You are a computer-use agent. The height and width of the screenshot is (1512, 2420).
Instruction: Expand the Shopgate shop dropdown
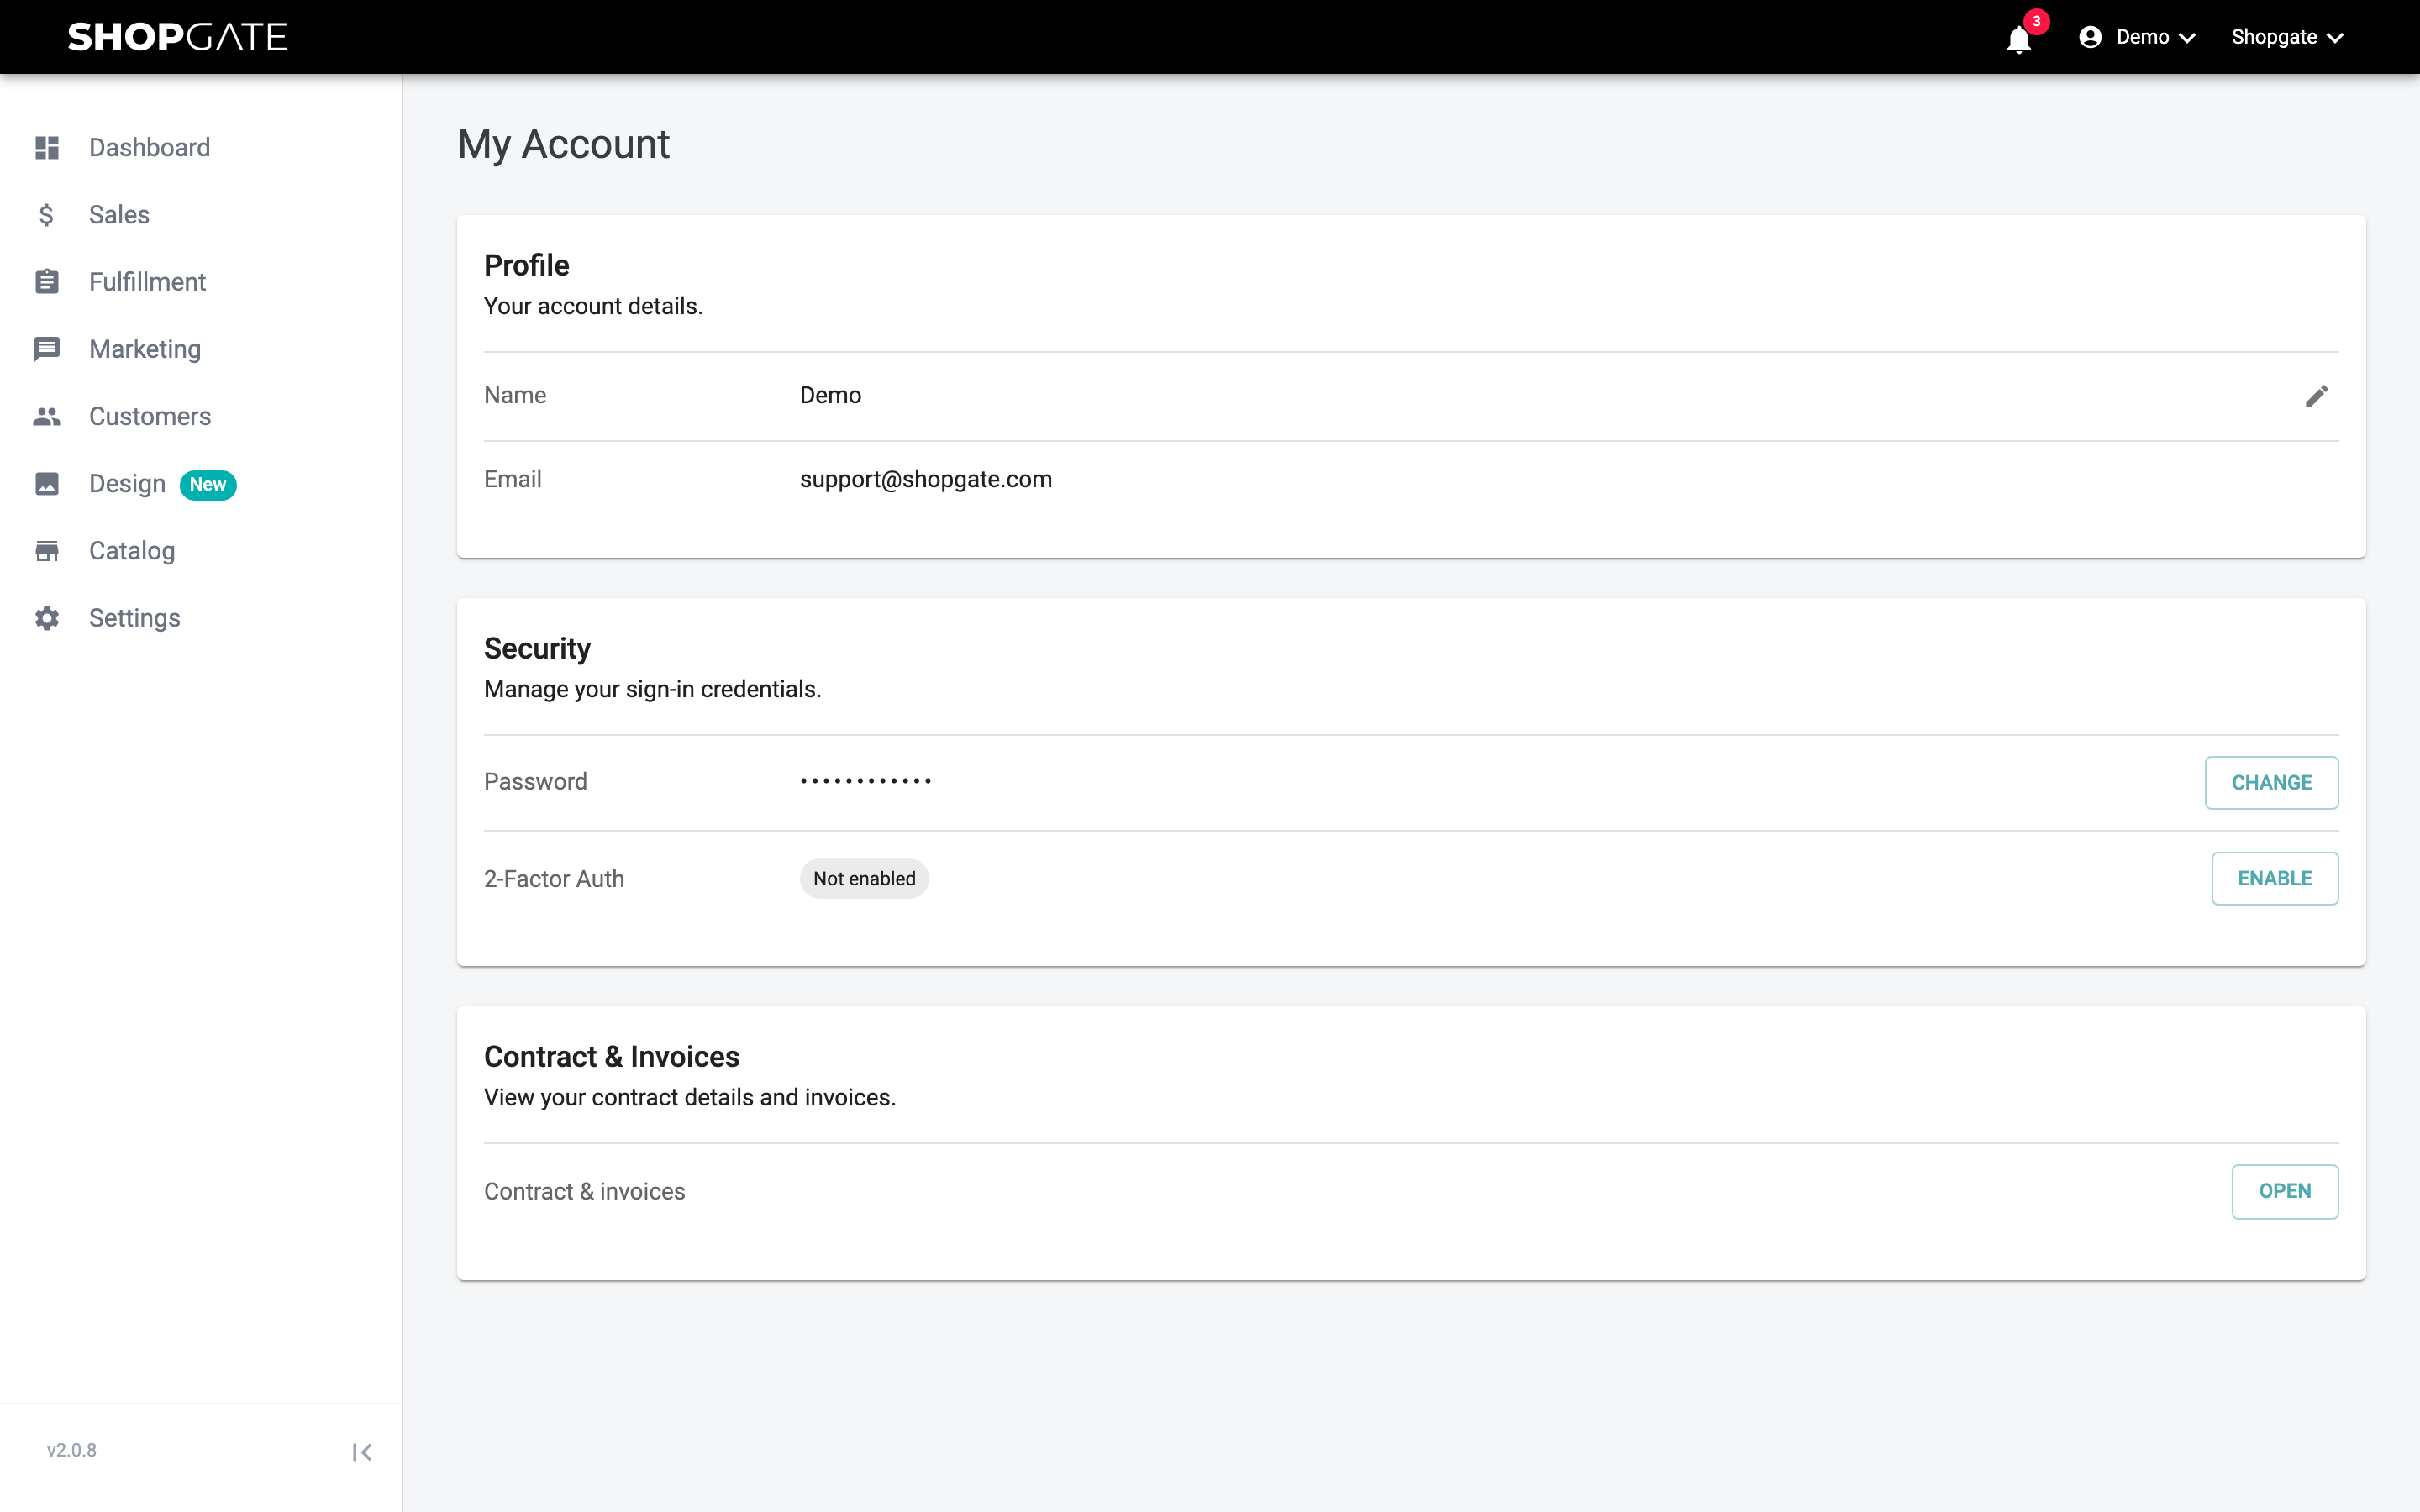pos(2288,37)
